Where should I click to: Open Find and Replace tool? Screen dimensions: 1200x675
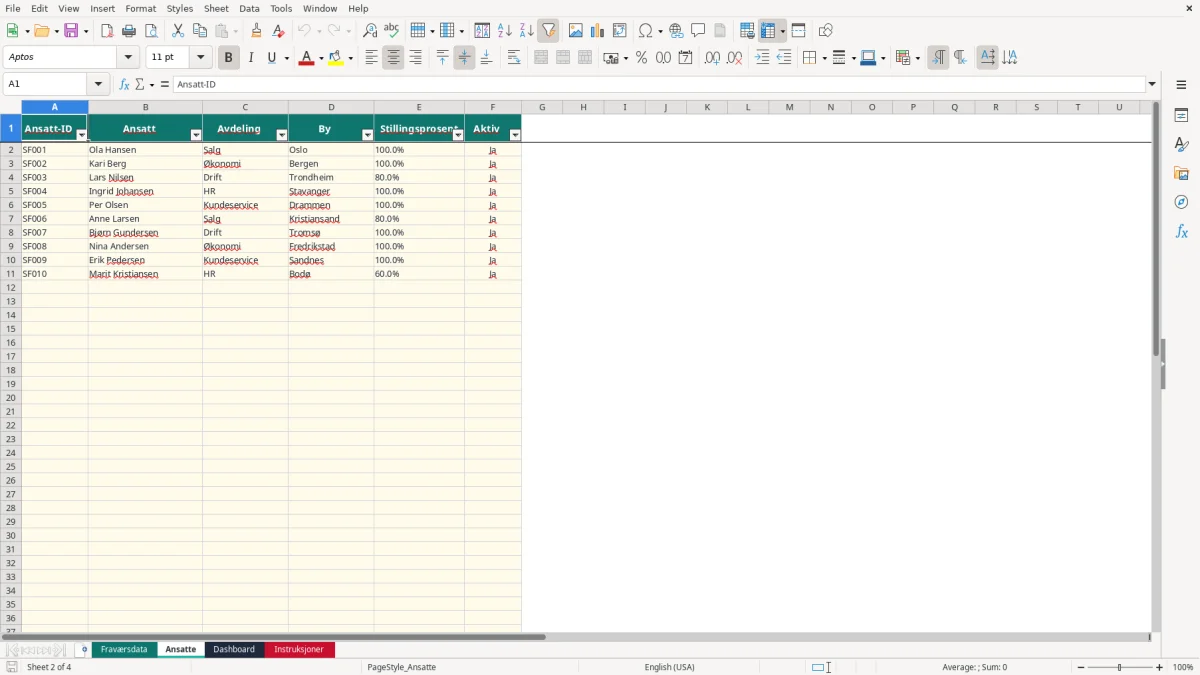pos(370,31)
